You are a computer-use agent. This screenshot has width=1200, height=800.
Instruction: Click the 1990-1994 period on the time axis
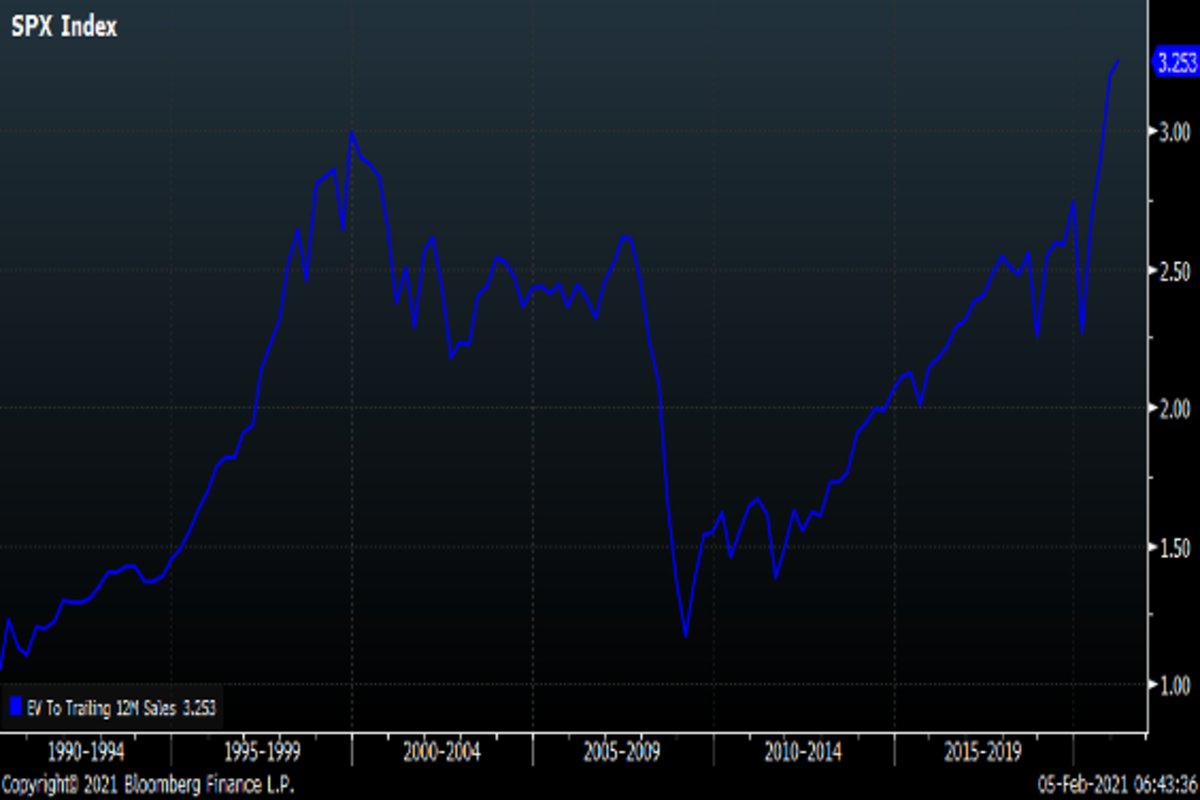[x=90, y=750]
